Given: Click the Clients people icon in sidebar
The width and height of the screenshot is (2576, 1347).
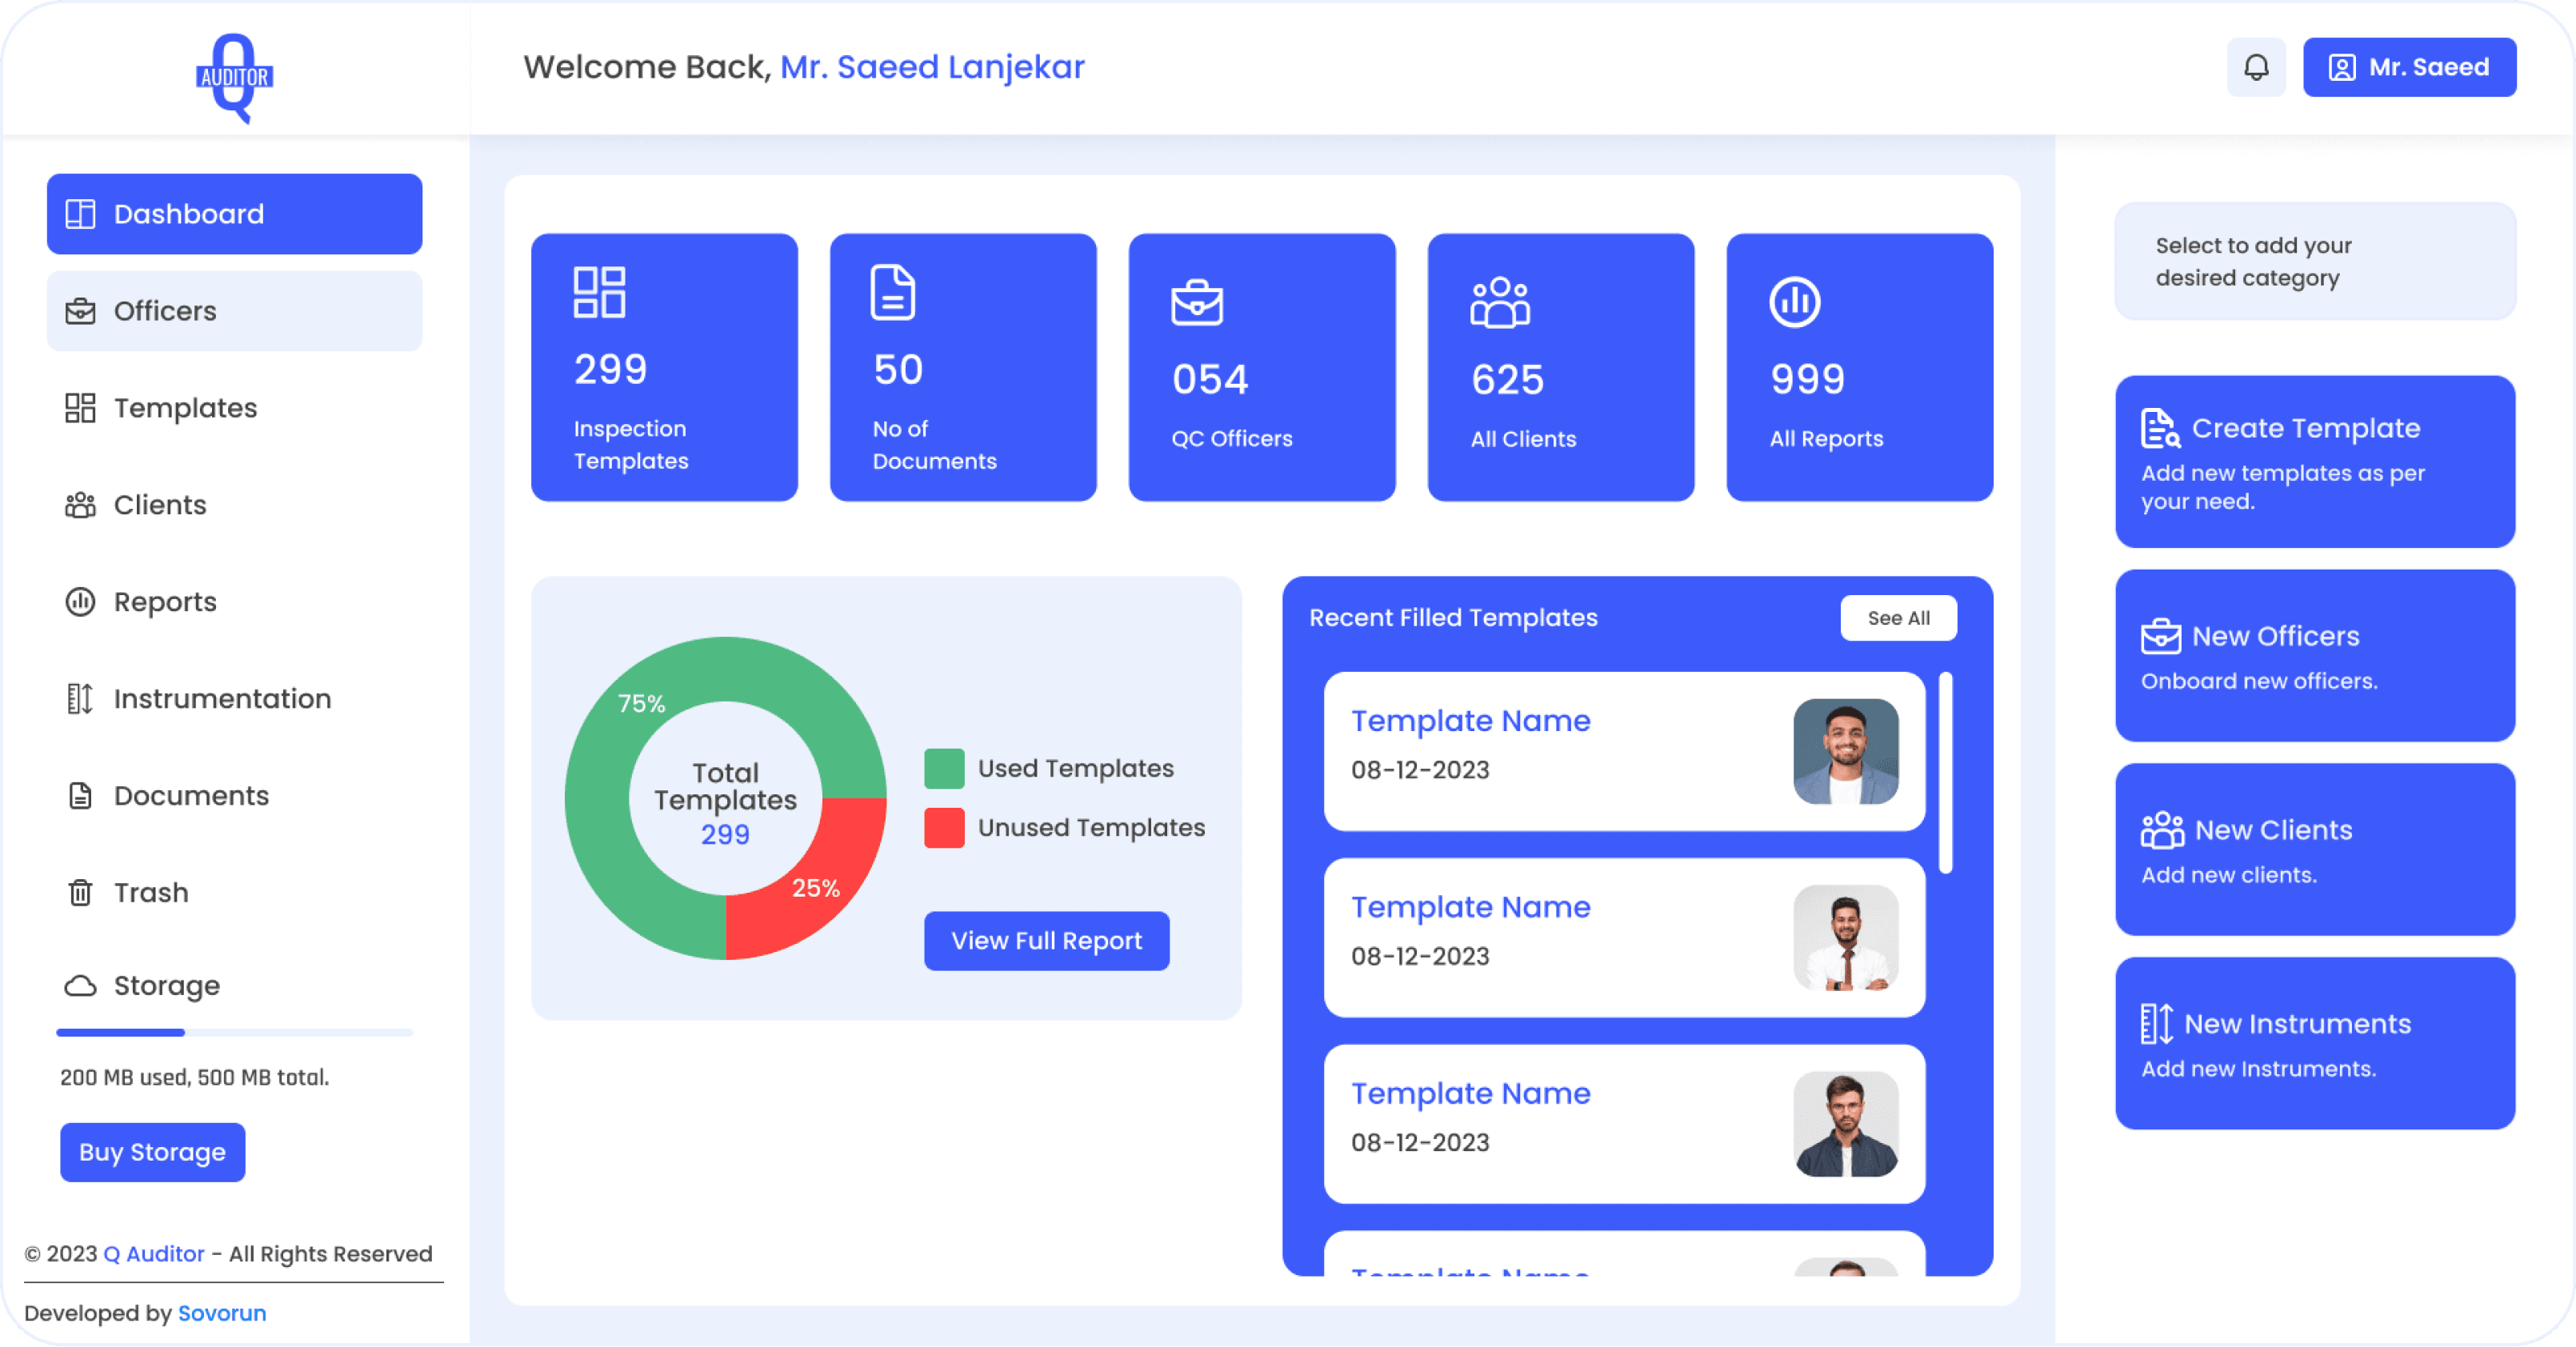Looking at the screenshot, I should [x=80, y=505].
